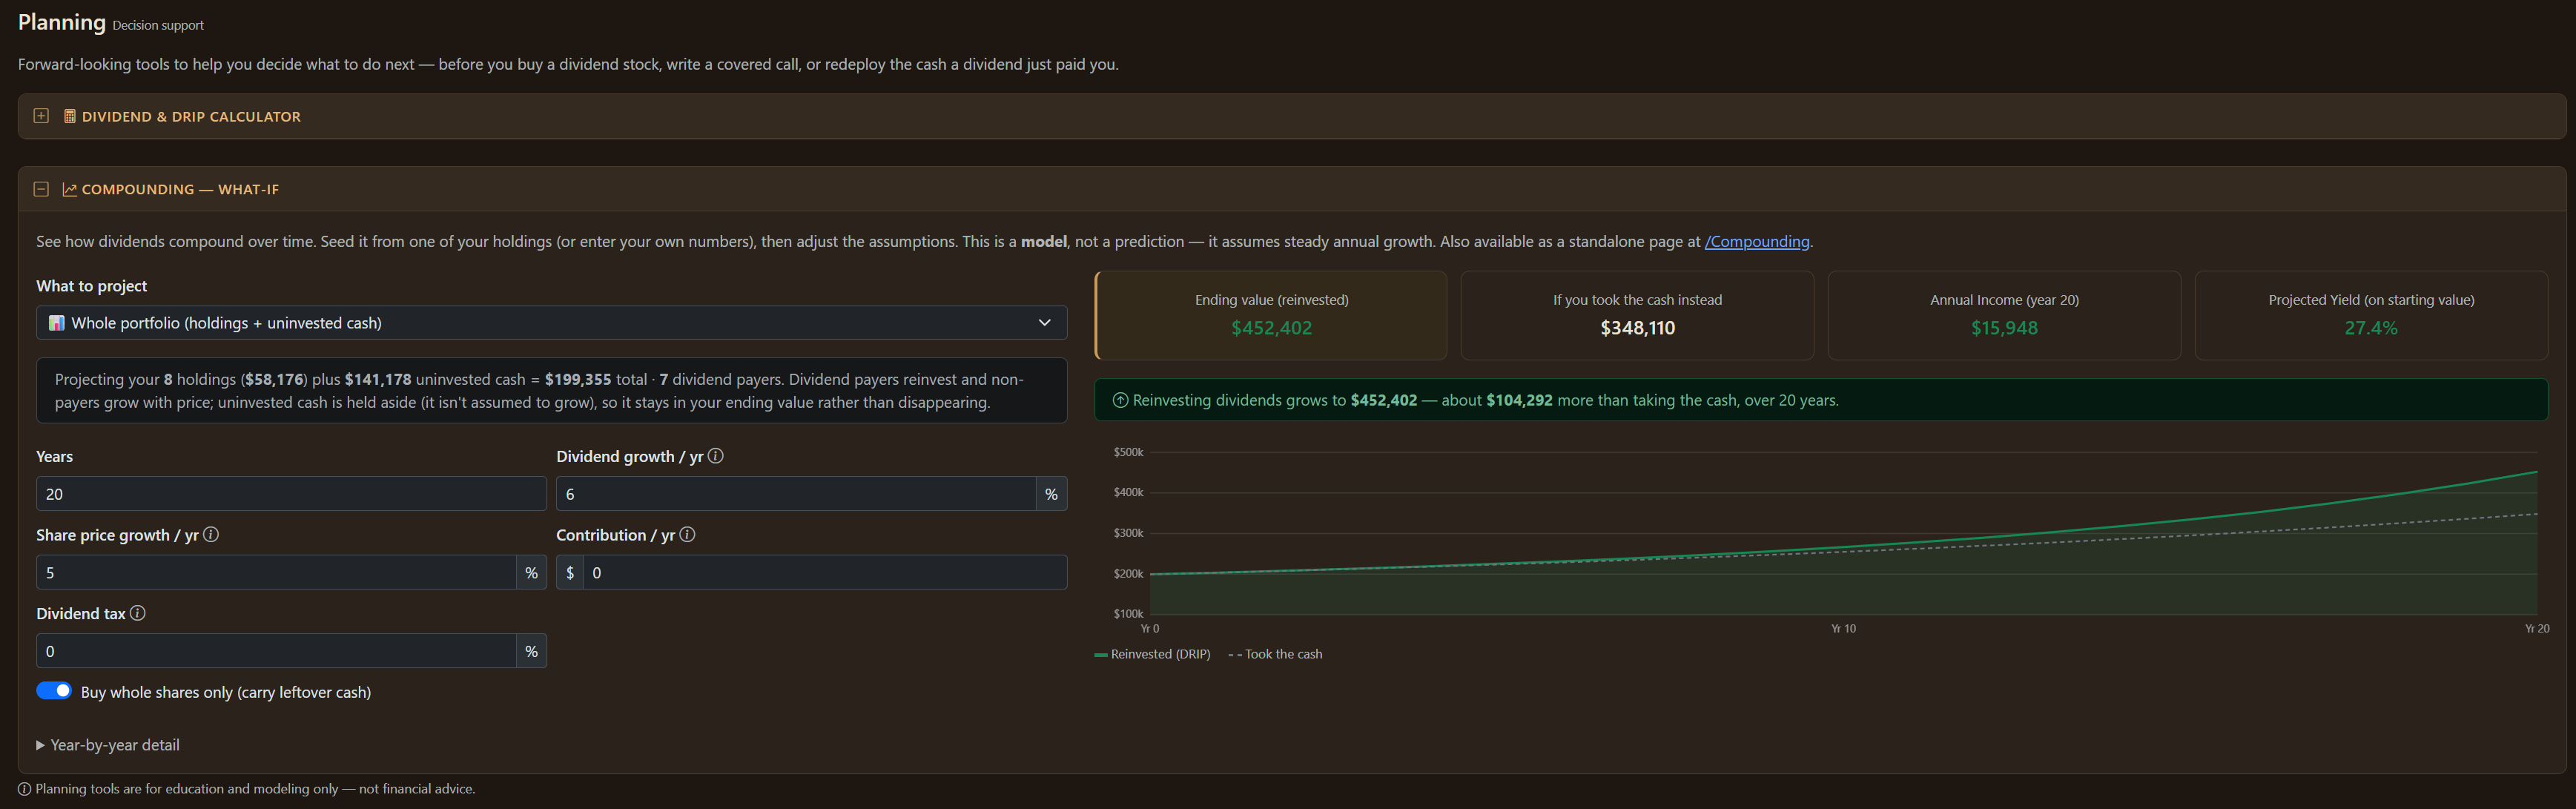Click the Reinvested (DRIP) legend entry
Screen dimensions: 2576x809
point(1152,654)
